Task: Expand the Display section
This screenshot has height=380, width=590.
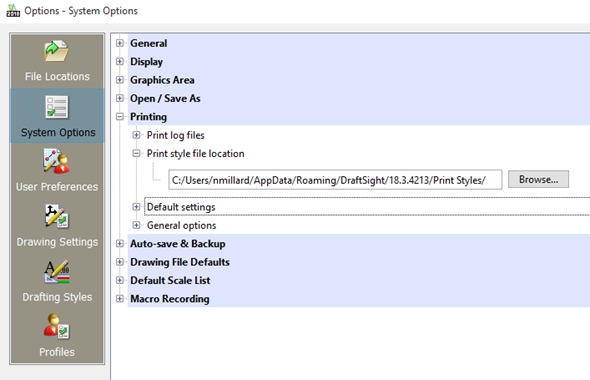Action: (120, 61)
